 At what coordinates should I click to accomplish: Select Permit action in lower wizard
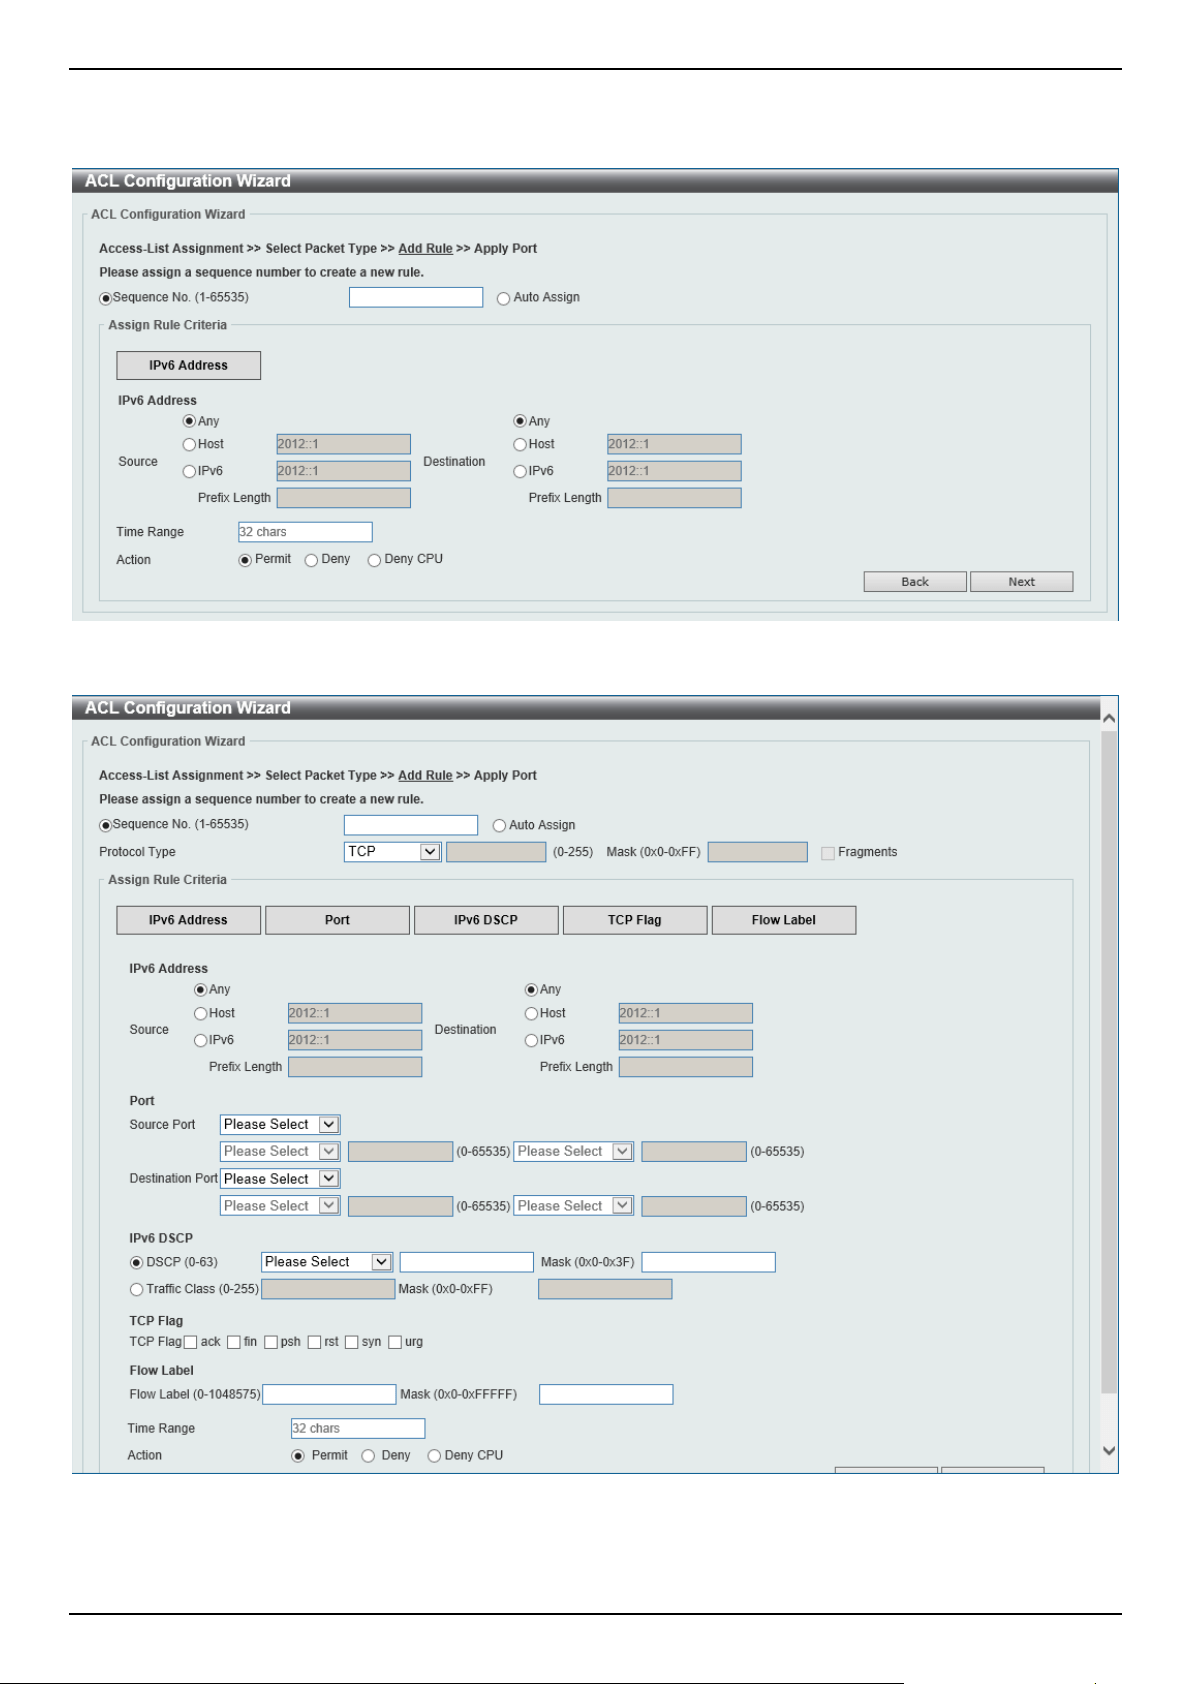[298, 1456]
